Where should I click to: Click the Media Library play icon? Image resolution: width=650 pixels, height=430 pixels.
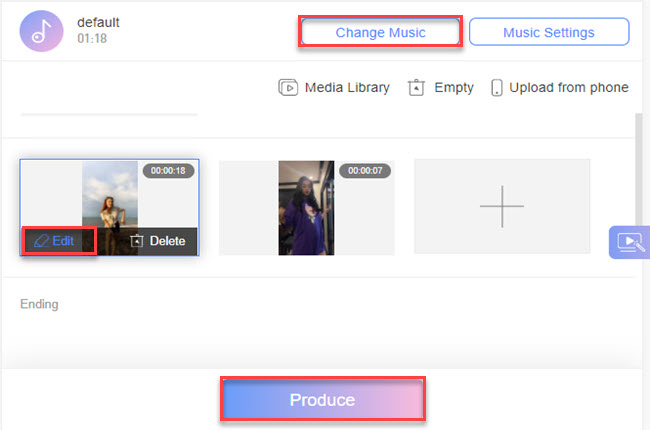point(288,88)
